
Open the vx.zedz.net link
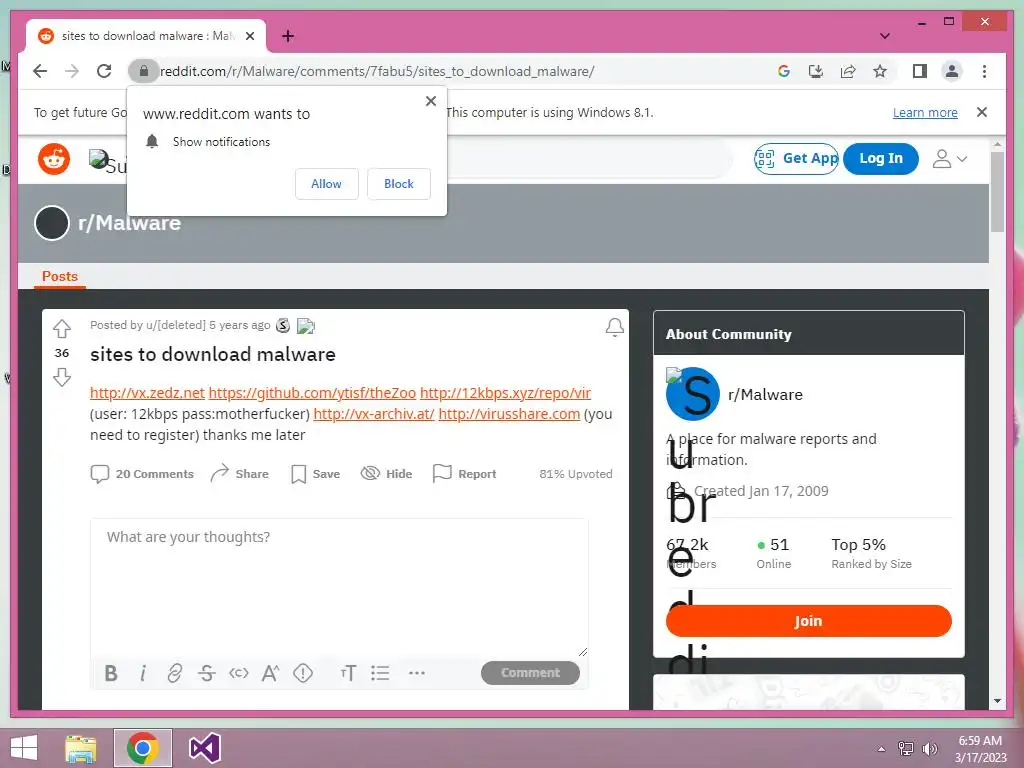click(x=147, y=393)
